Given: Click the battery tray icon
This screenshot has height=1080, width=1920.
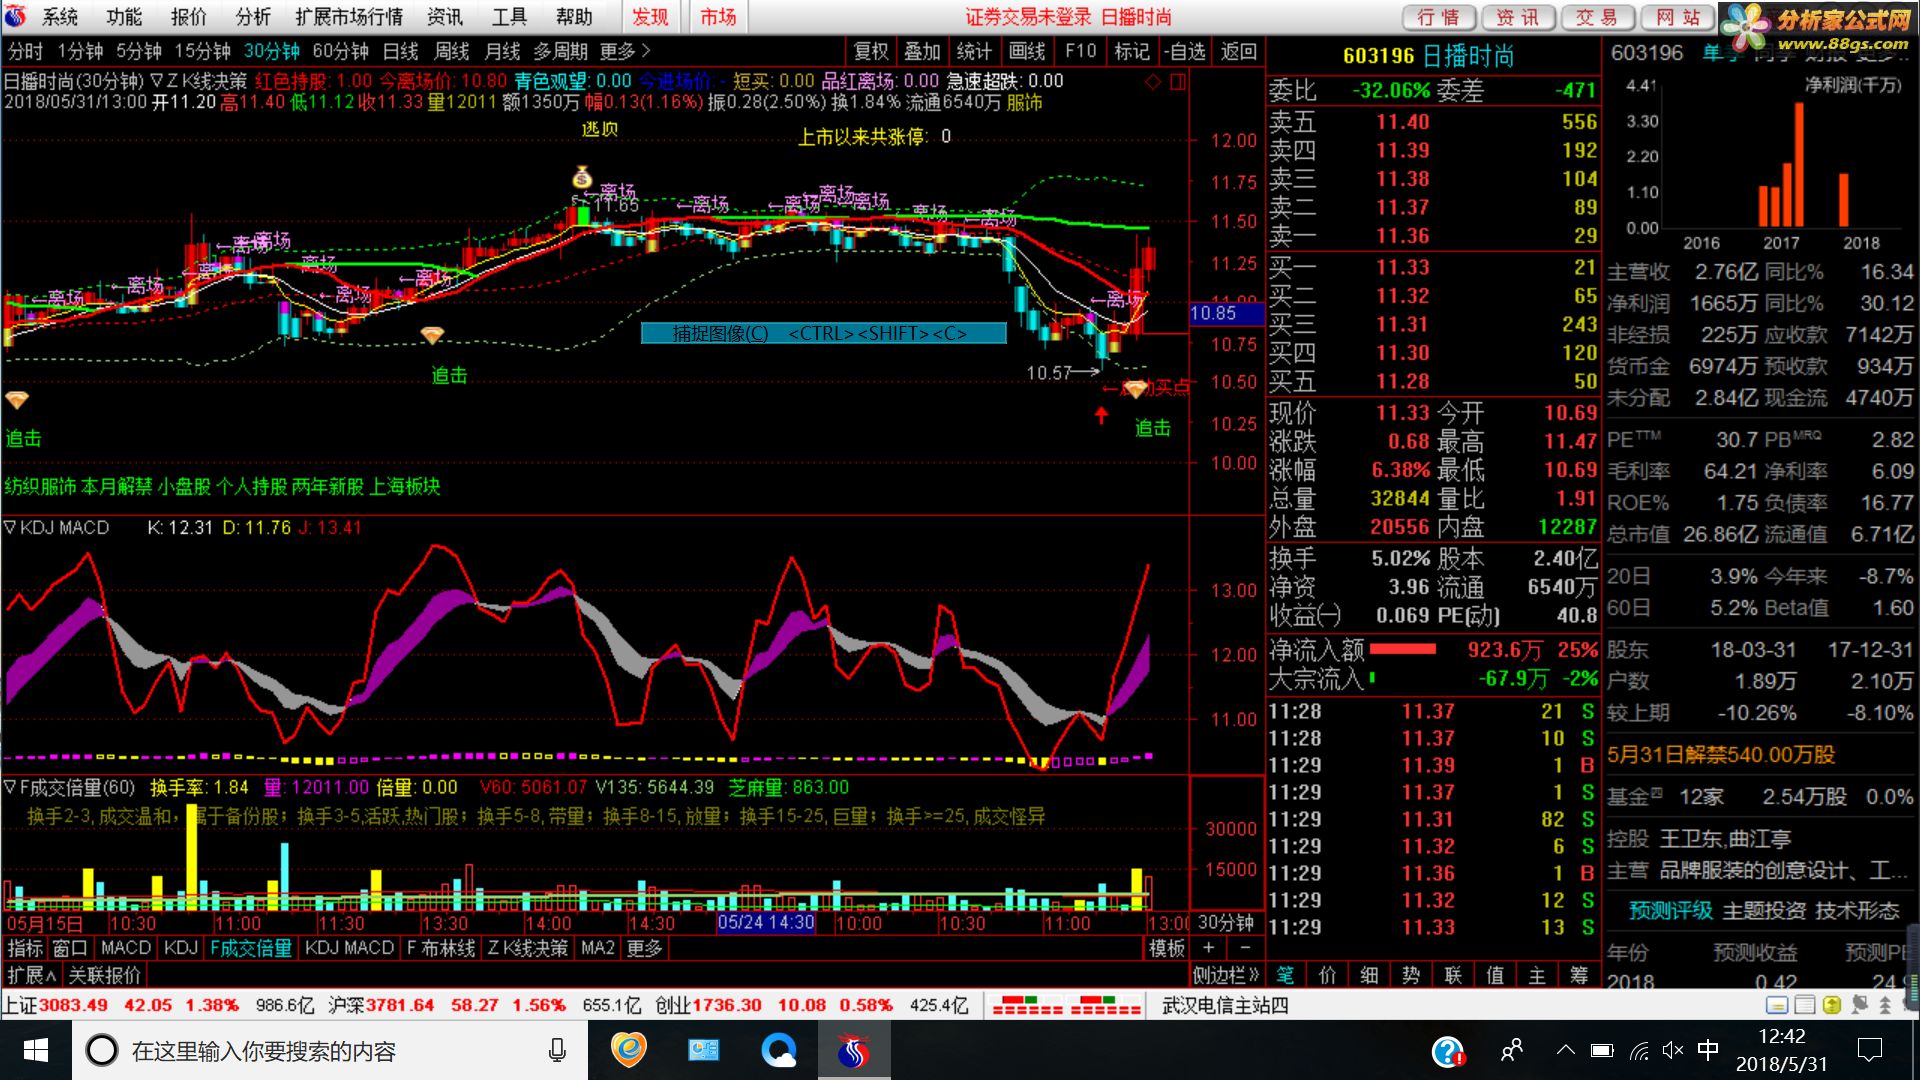Looking at the screenshot, I should point(1602,1050).
